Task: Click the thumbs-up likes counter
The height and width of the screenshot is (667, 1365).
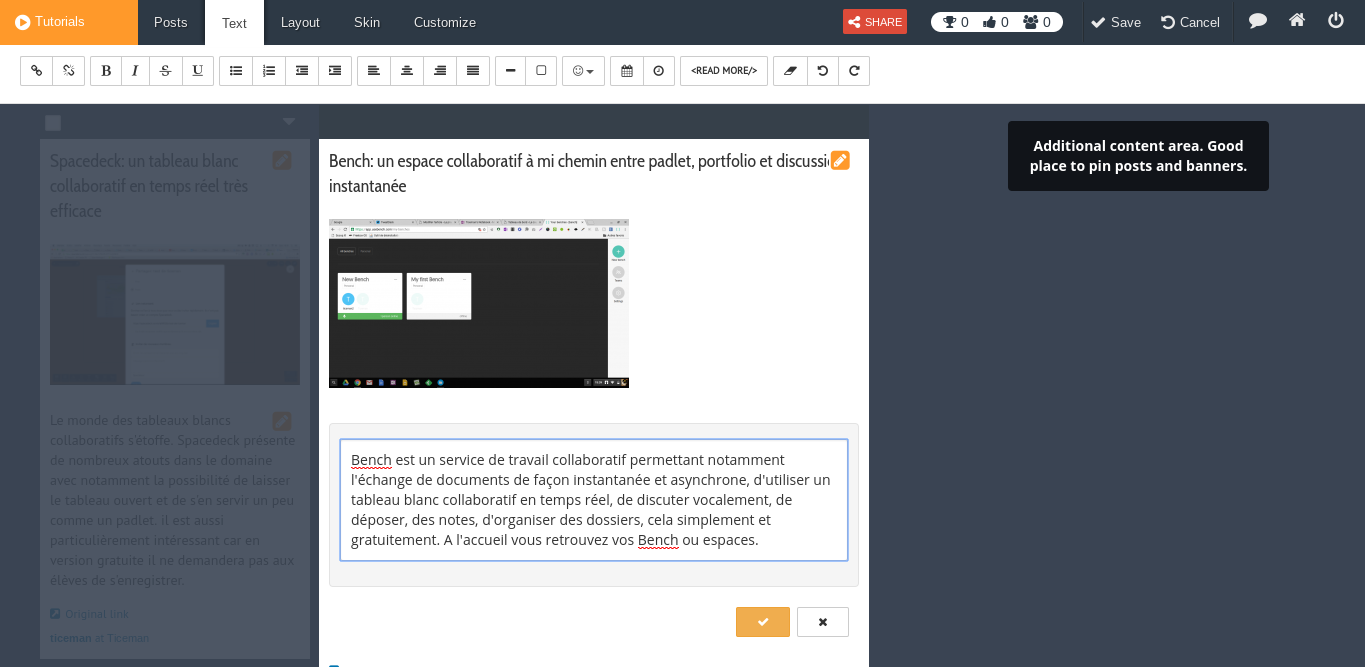Action: pos(996,22)
